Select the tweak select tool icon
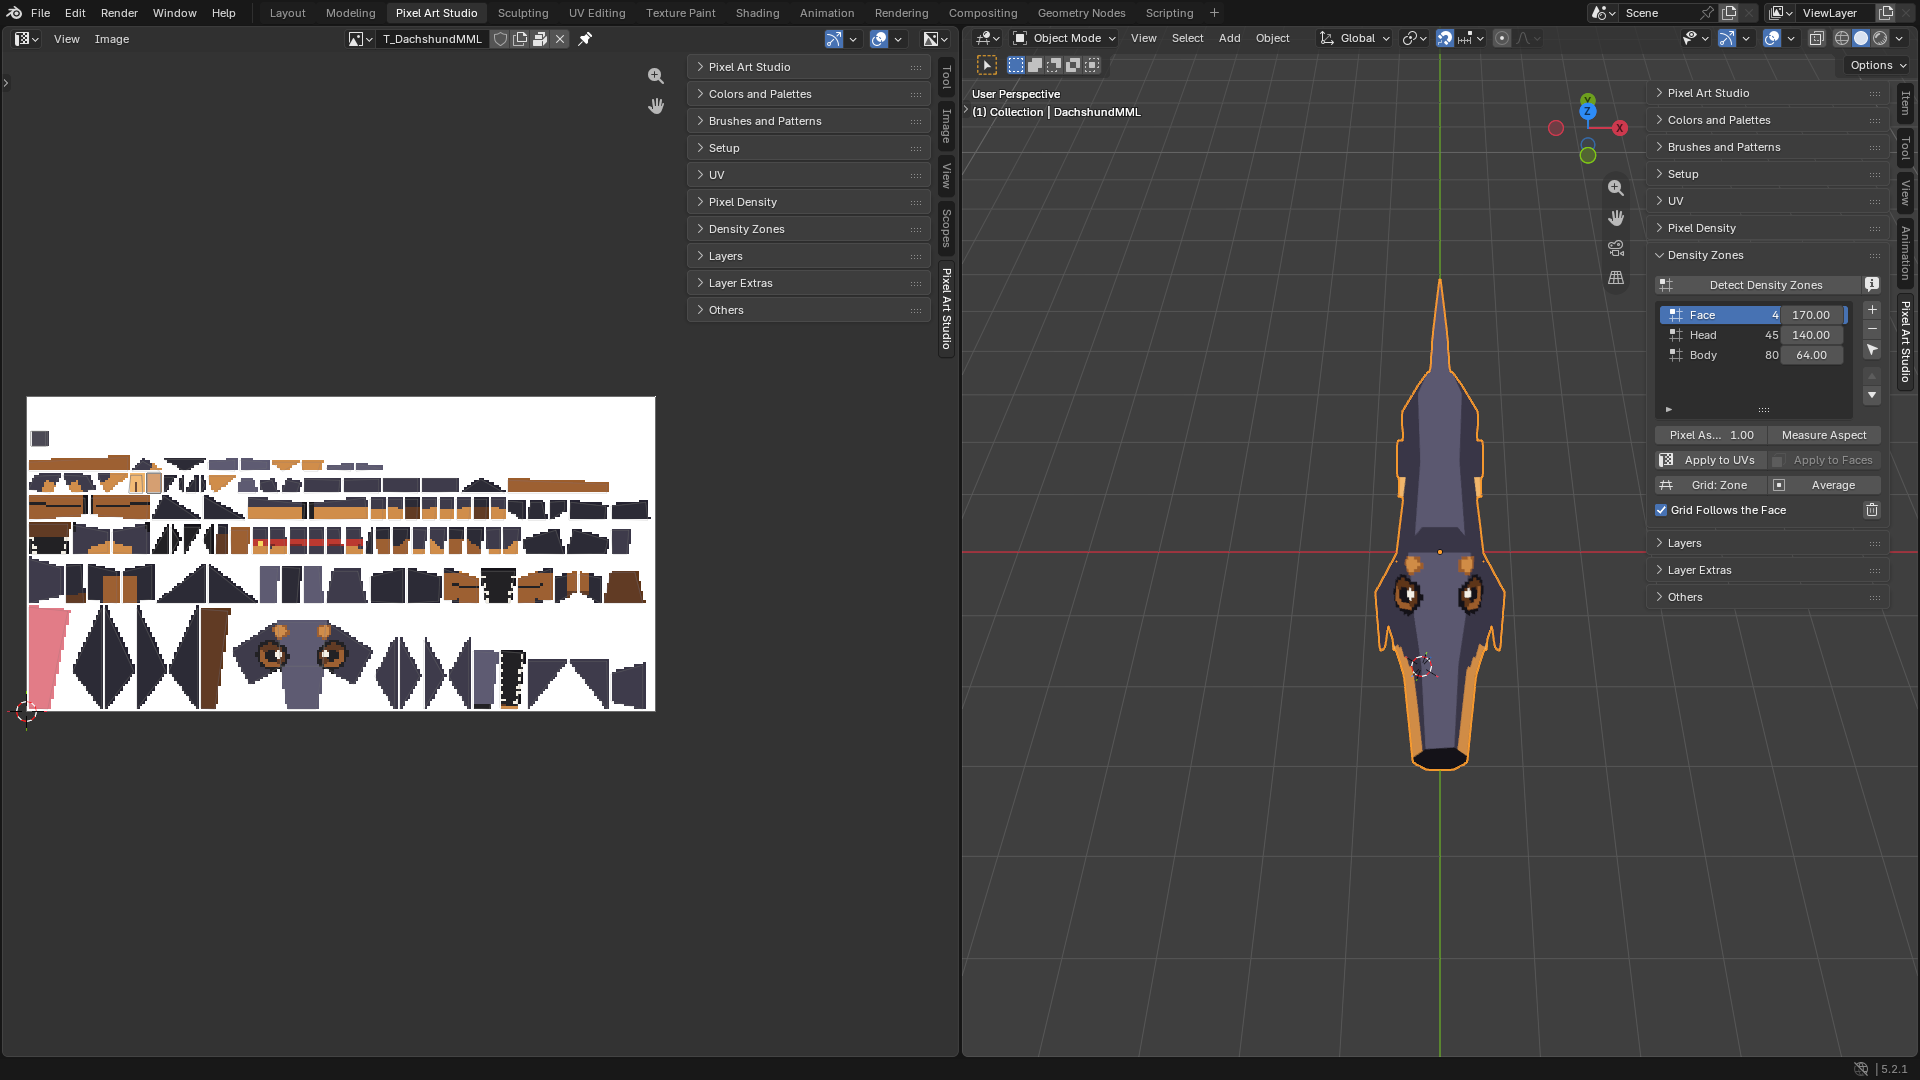Image resolution: width=1920 pixels, height=1080 pixels. click(987, 65)
